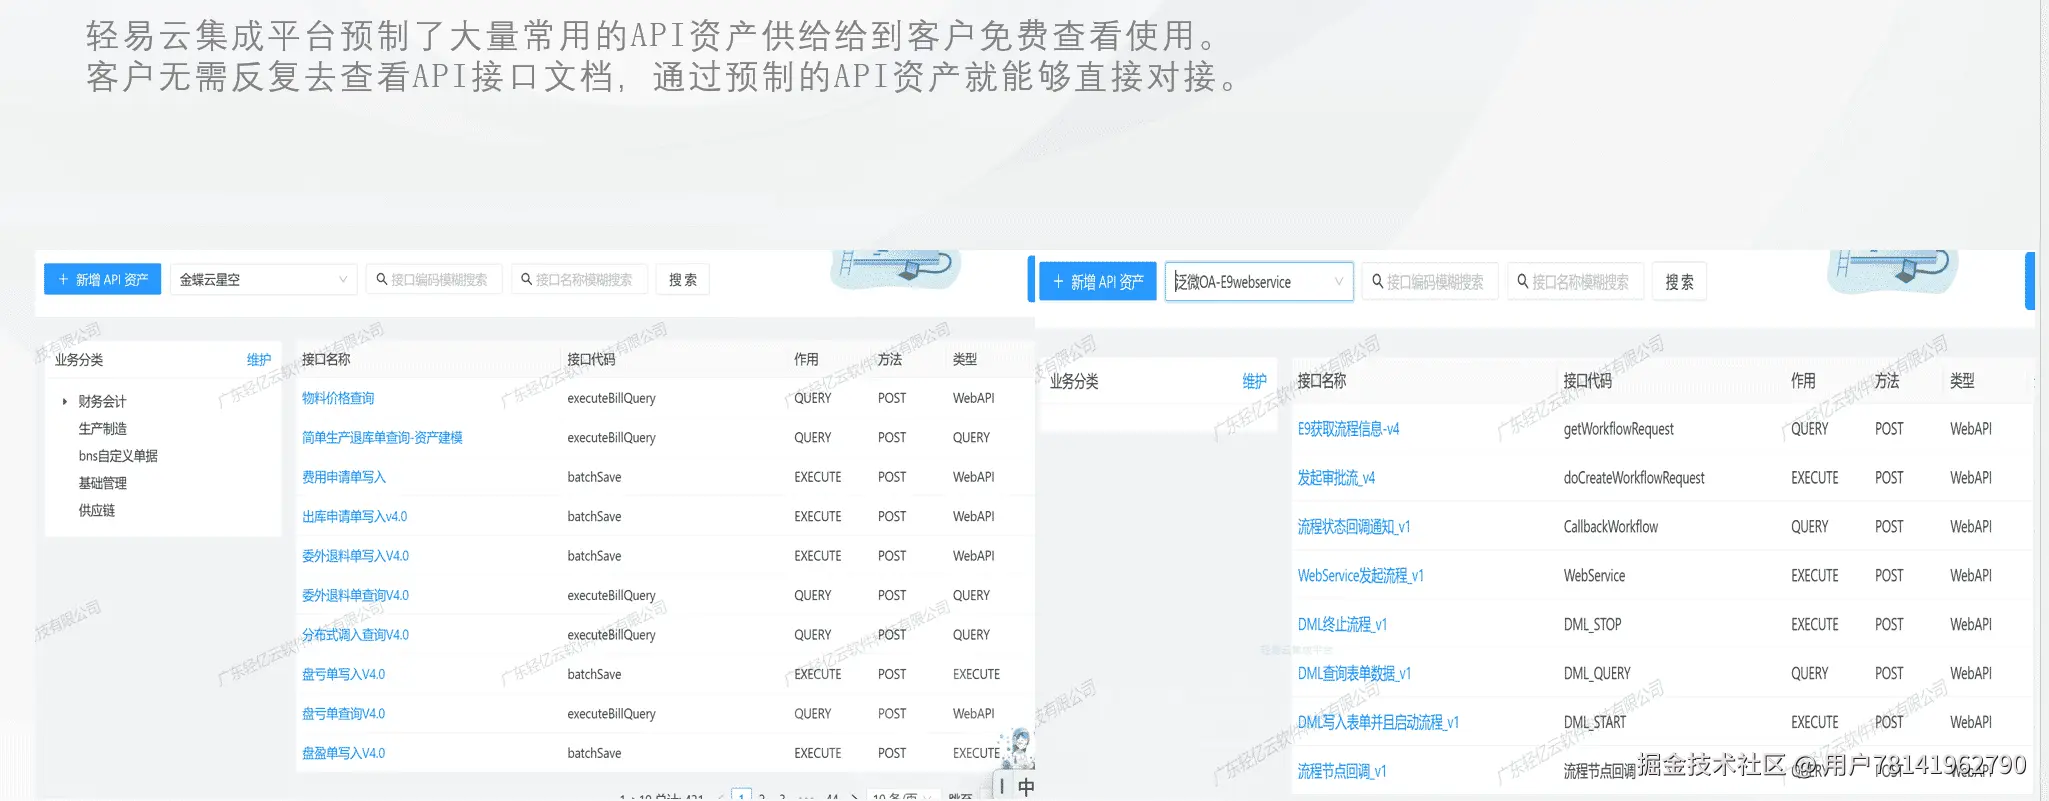2049x801 pixels.
Task: Open the 盘亏单写入V4.0 link
Action: (x=343, y=674)
